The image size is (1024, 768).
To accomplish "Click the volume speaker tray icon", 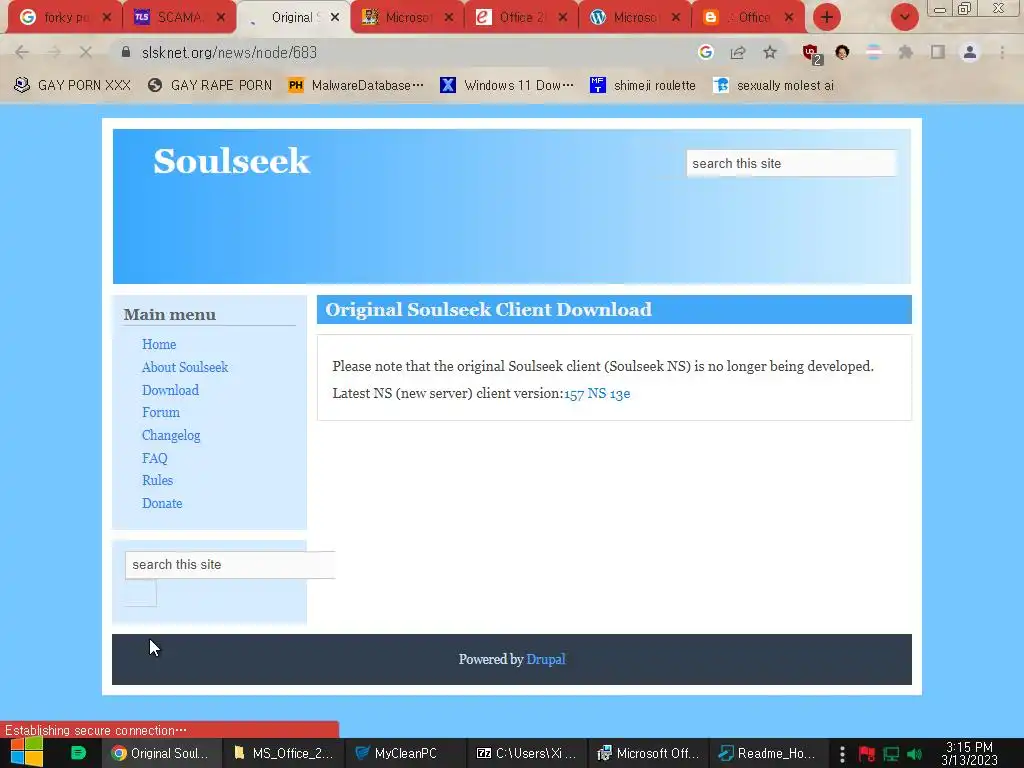I will pyautogui.click(x=914, y=754).
